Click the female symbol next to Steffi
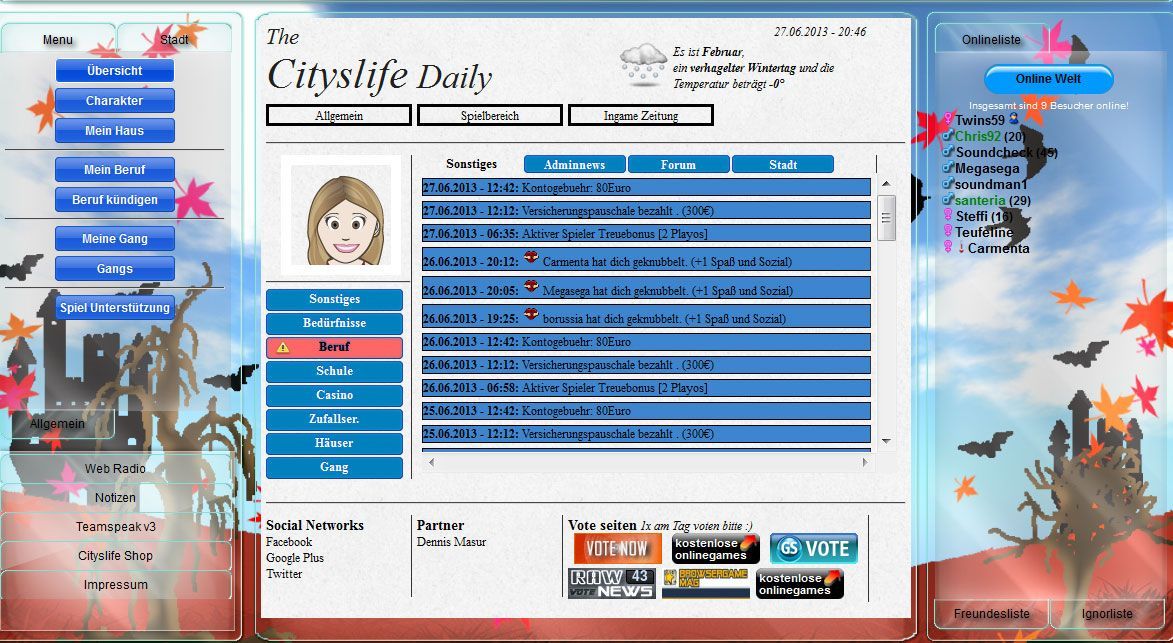 [948, 215]
